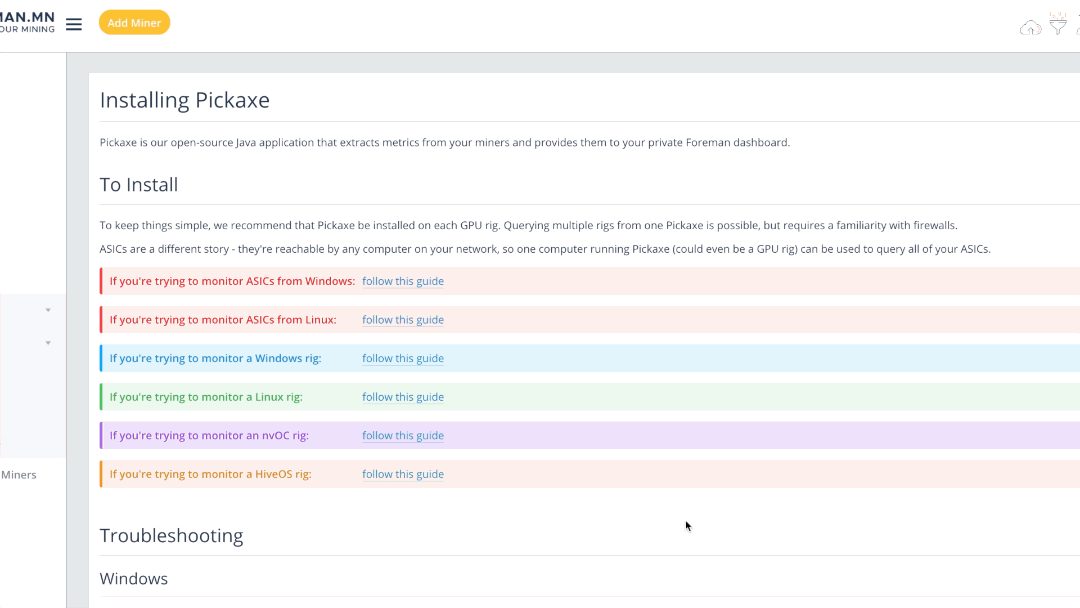Open guide for monitoring ASICs from Linux
This screenshot has width=1080, height=608.
(403, 319)
